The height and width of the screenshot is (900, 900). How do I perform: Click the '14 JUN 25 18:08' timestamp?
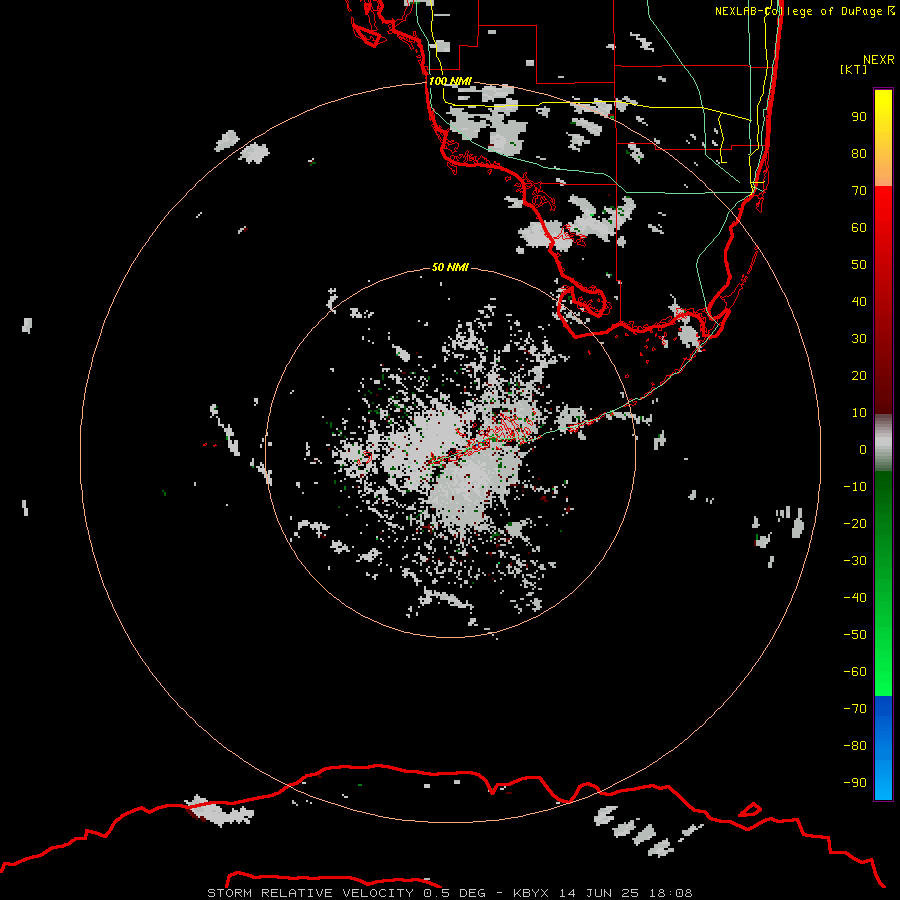coord(626,893)
